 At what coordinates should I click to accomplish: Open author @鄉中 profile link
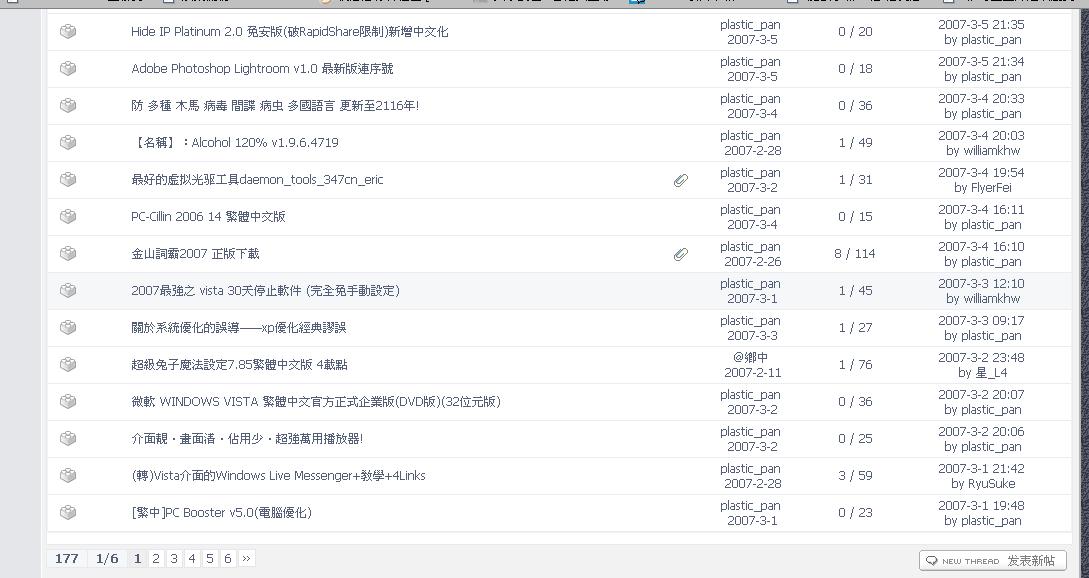click(750, 357)
